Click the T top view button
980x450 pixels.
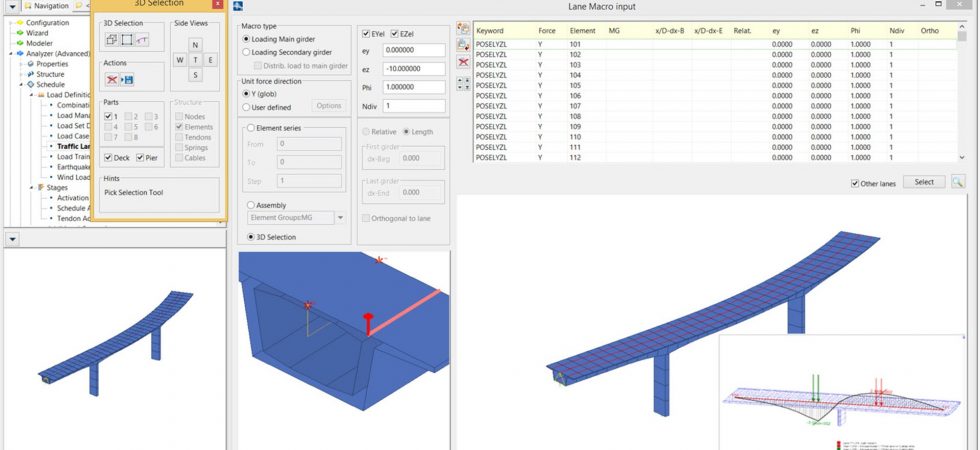pyautogui.click(x=195, y=60)
